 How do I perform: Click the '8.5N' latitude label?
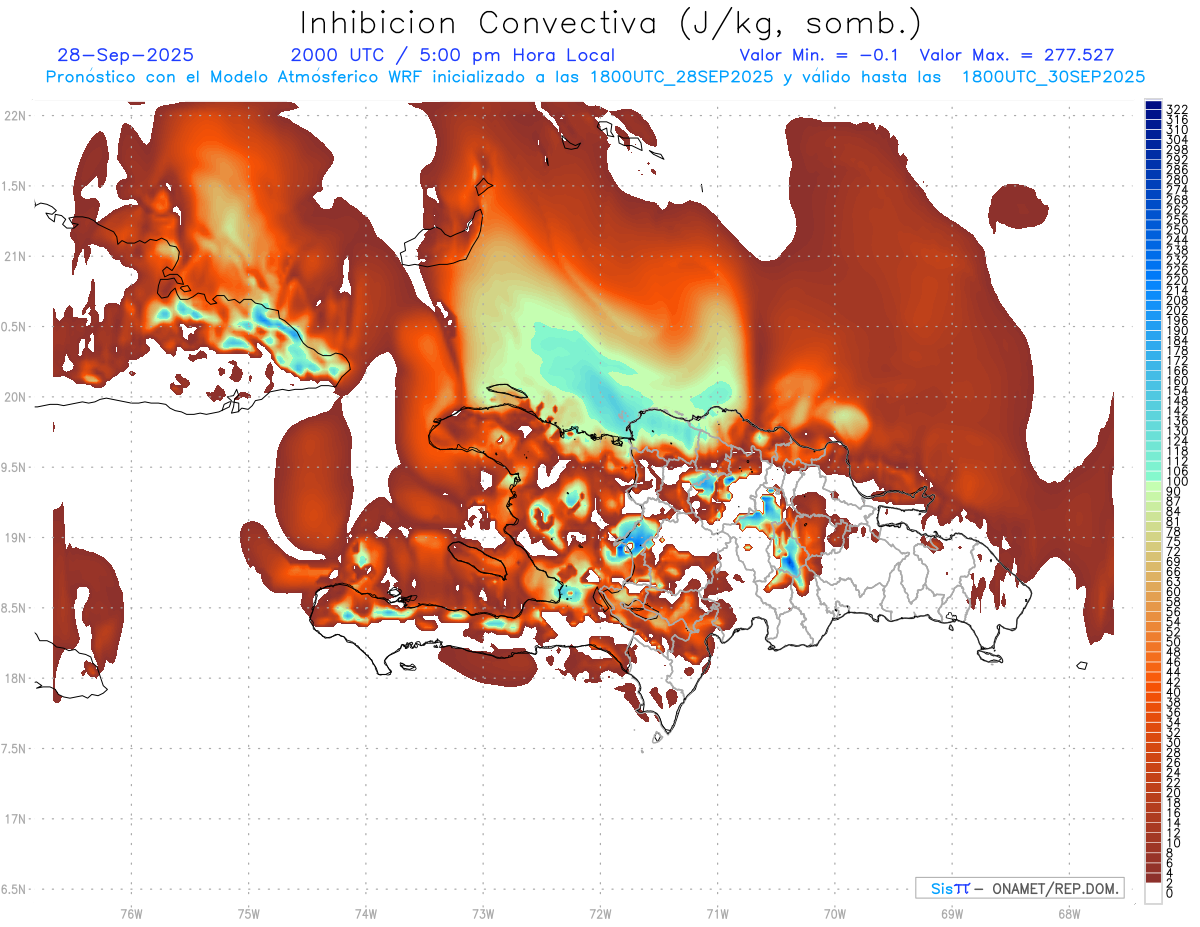point(14,608)
